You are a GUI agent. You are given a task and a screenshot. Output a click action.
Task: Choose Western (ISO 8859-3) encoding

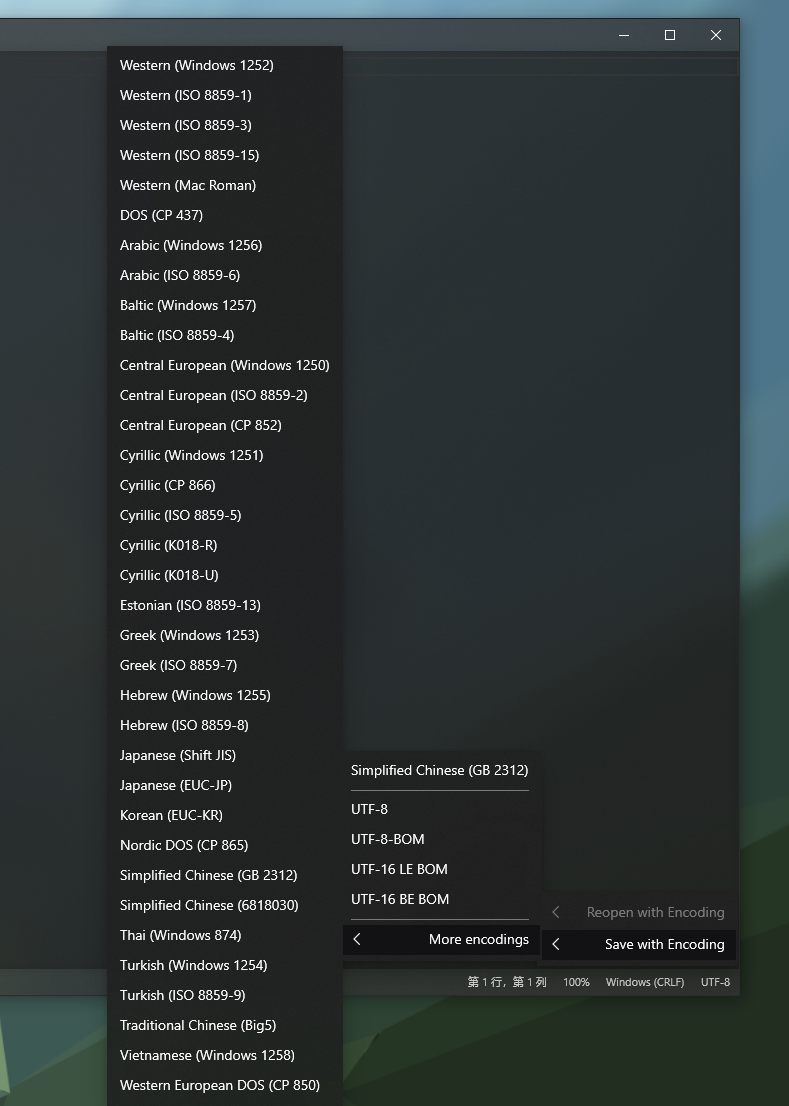[225, 125]
